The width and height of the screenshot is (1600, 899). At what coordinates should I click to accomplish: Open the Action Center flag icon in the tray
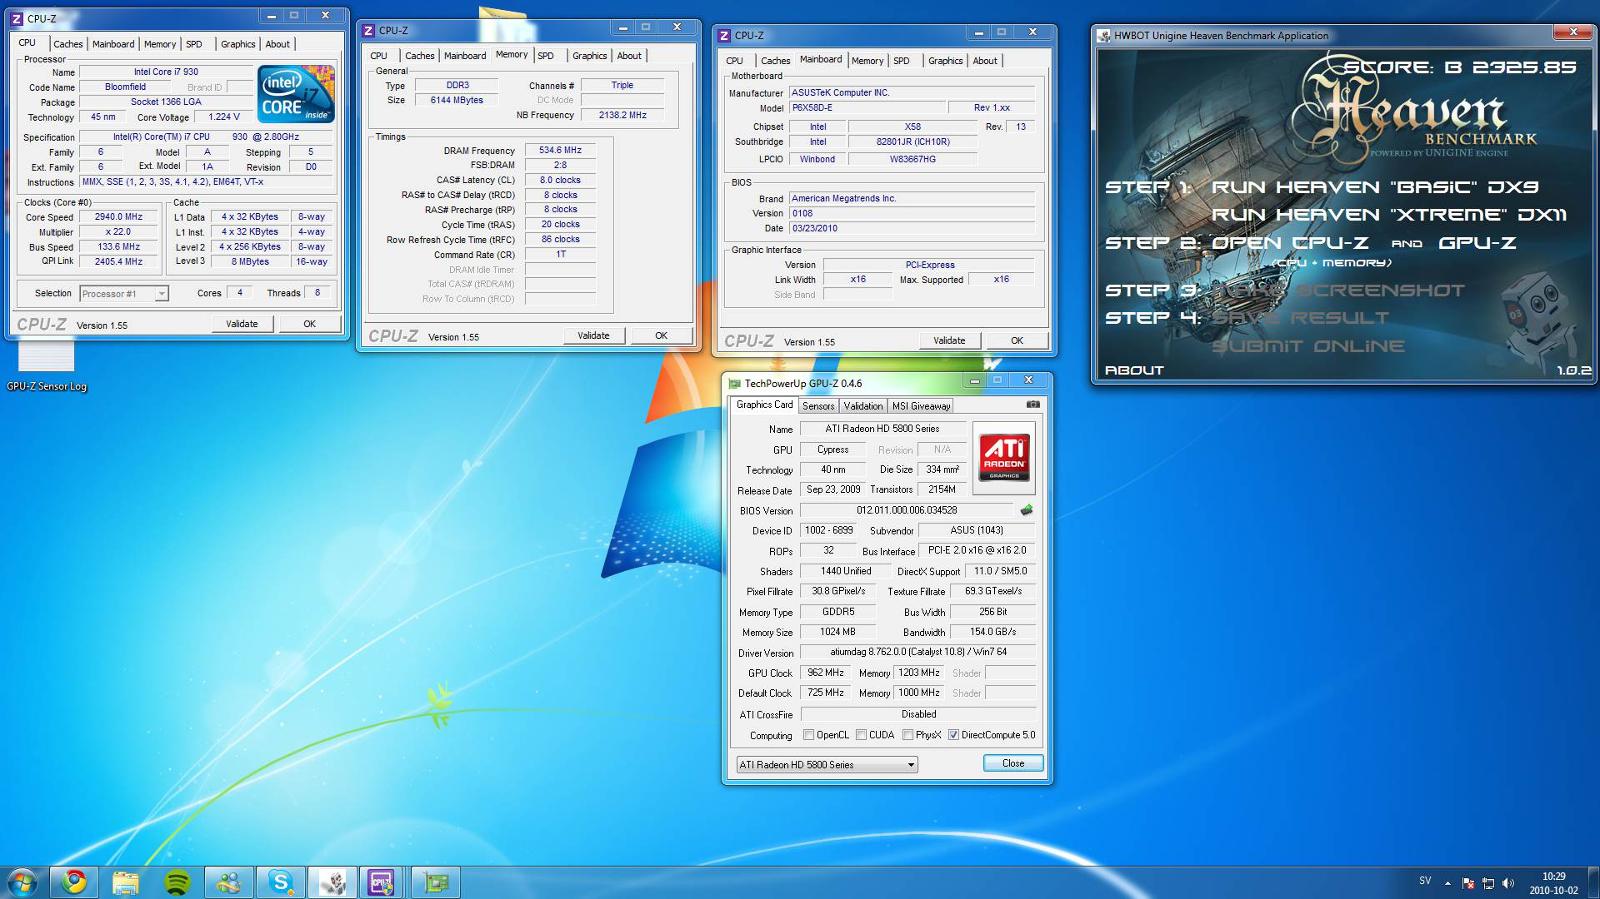1468,883
